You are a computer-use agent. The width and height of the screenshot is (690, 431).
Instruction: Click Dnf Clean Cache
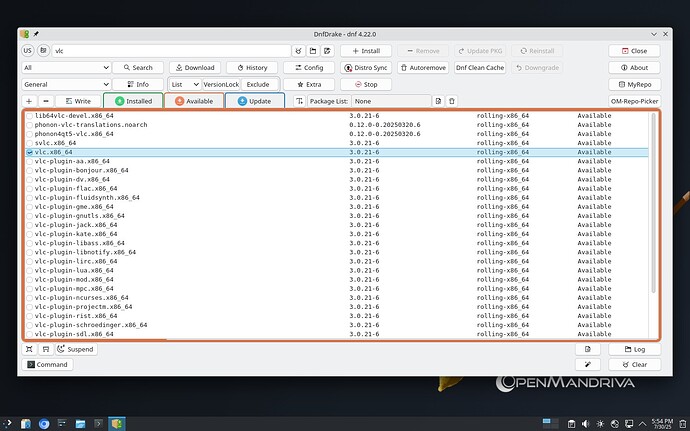(x=480, y=68)
